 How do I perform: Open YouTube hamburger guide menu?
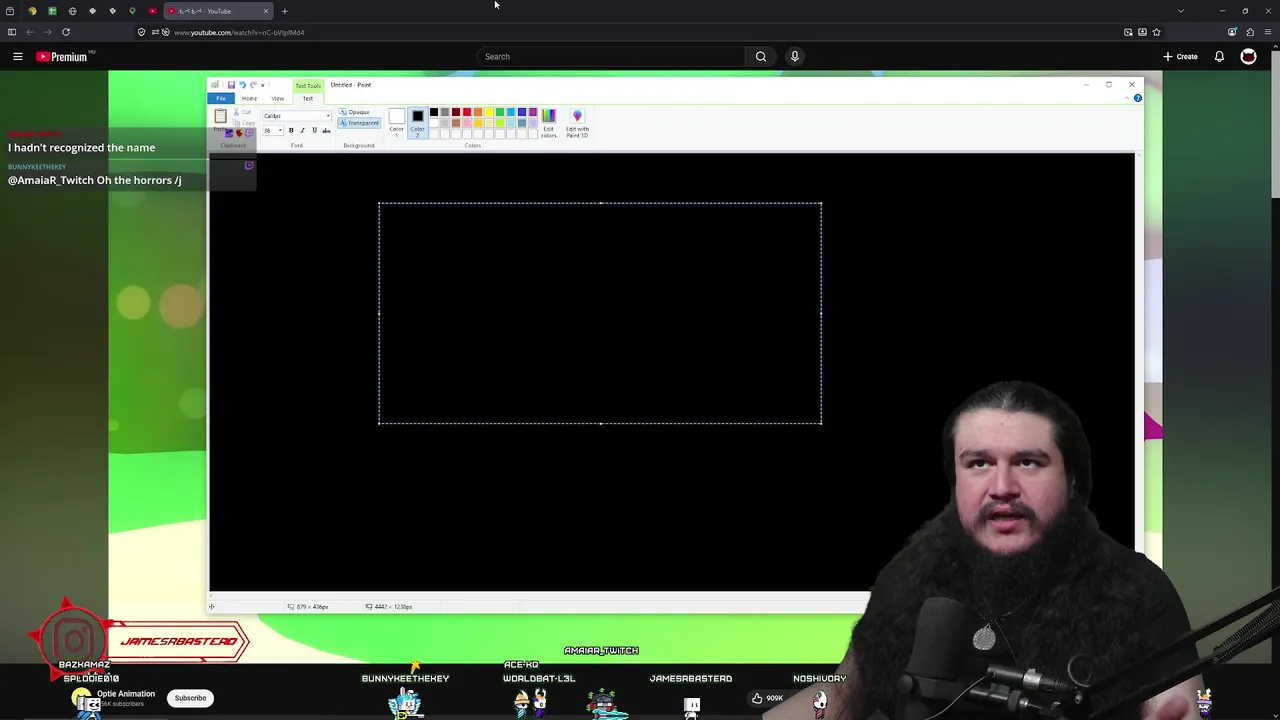coord(17,57)
